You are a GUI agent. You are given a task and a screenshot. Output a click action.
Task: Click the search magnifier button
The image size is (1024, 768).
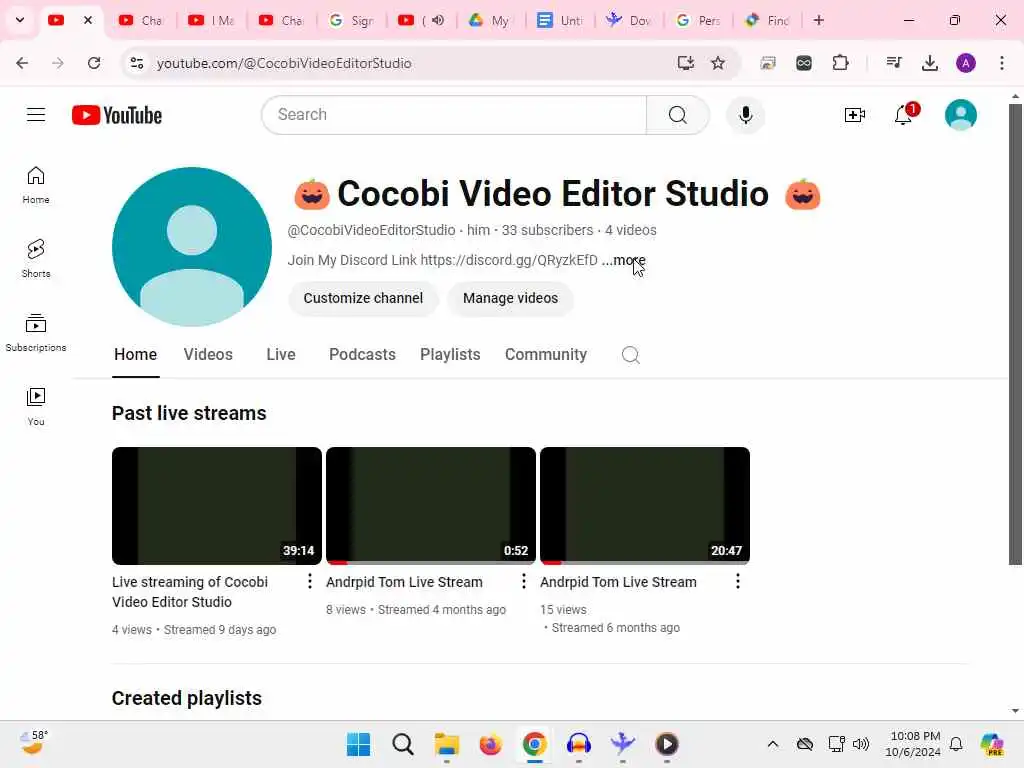point(677,115)
